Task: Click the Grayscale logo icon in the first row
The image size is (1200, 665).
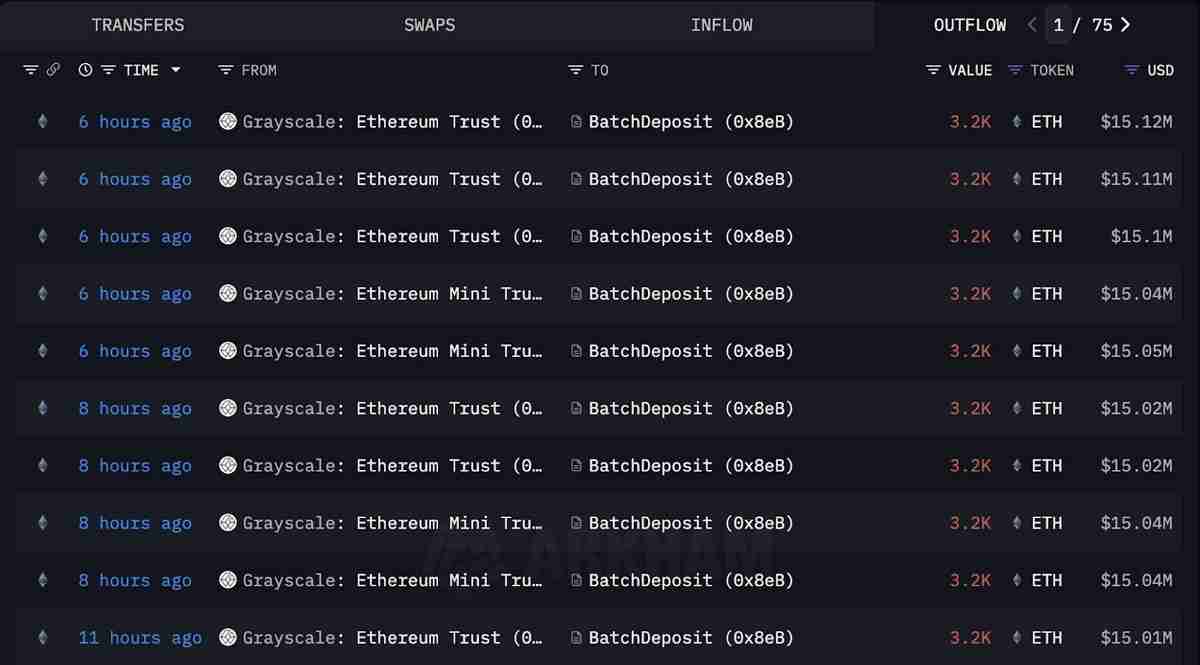Action: (x=227, y=121)
